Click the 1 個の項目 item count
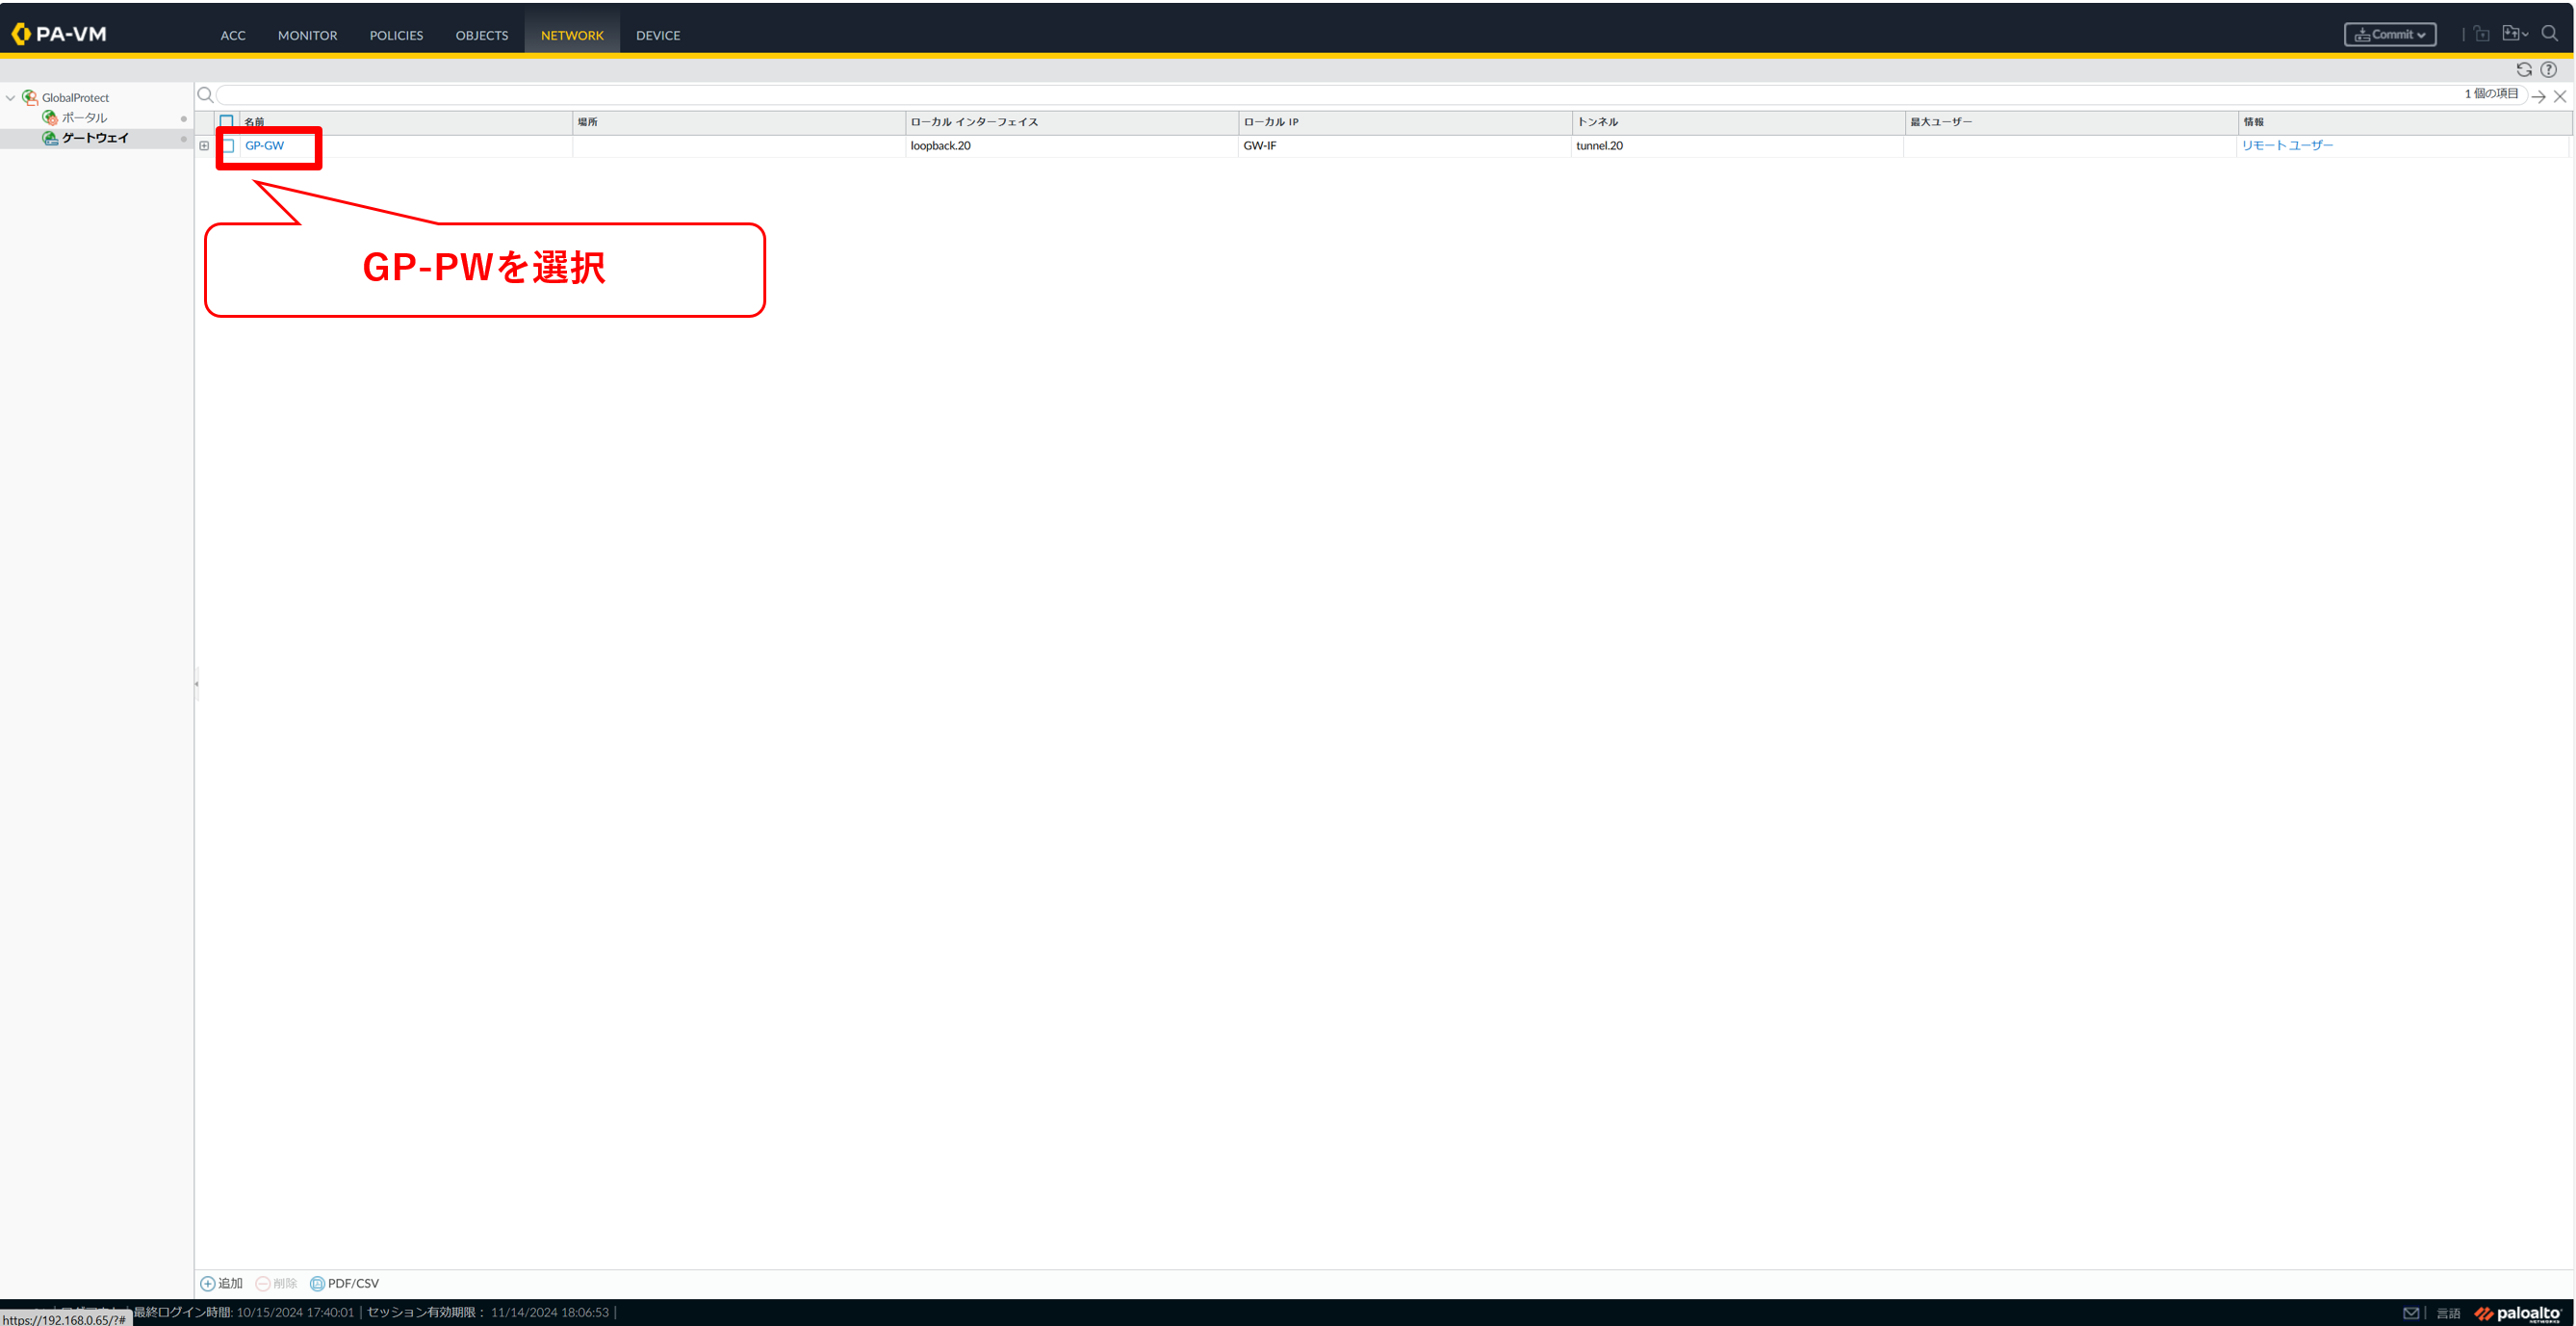This screenshot has width=2576, height=1326. pyautogui.click(x=2491, y=94)
